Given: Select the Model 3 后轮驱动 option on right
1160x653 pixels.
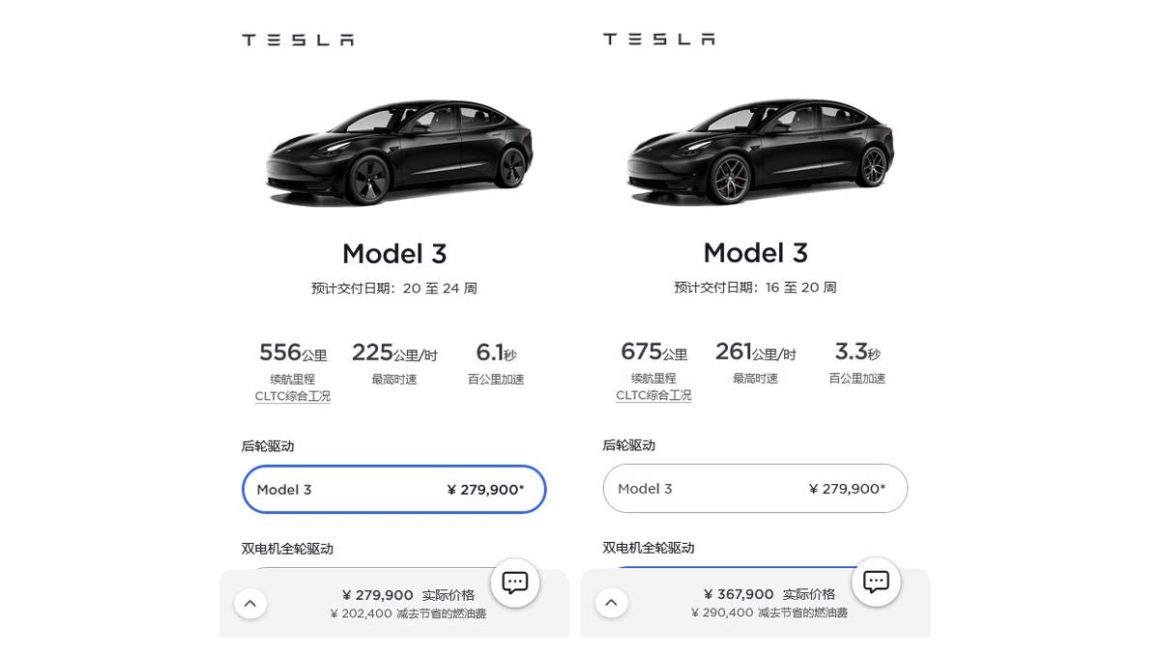Looking at the screenshot, I should [x=754, y=488].
